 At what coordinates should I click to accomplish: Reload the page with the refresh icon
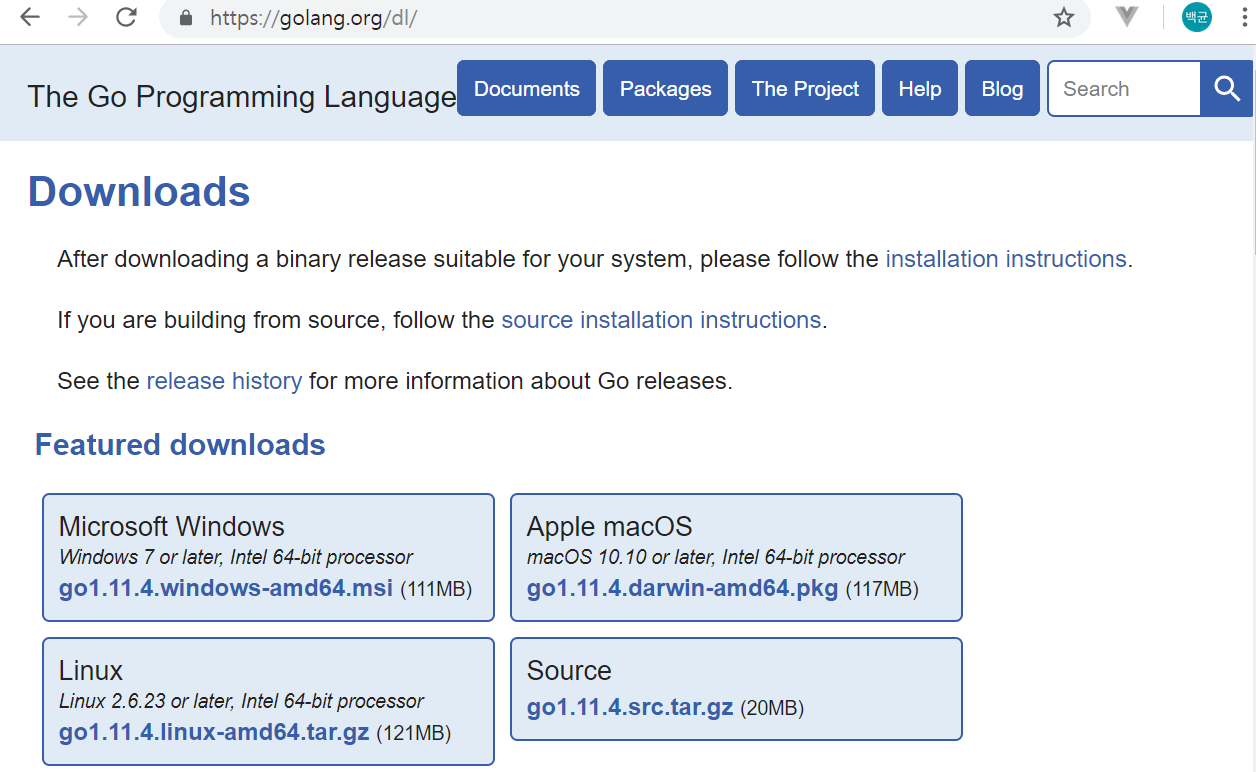point(126,17)
